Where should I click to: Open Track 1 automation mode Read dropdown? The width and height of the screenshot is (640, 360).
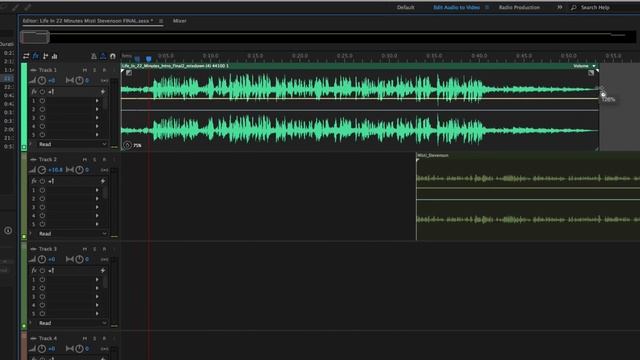click(x=73, y=144)
